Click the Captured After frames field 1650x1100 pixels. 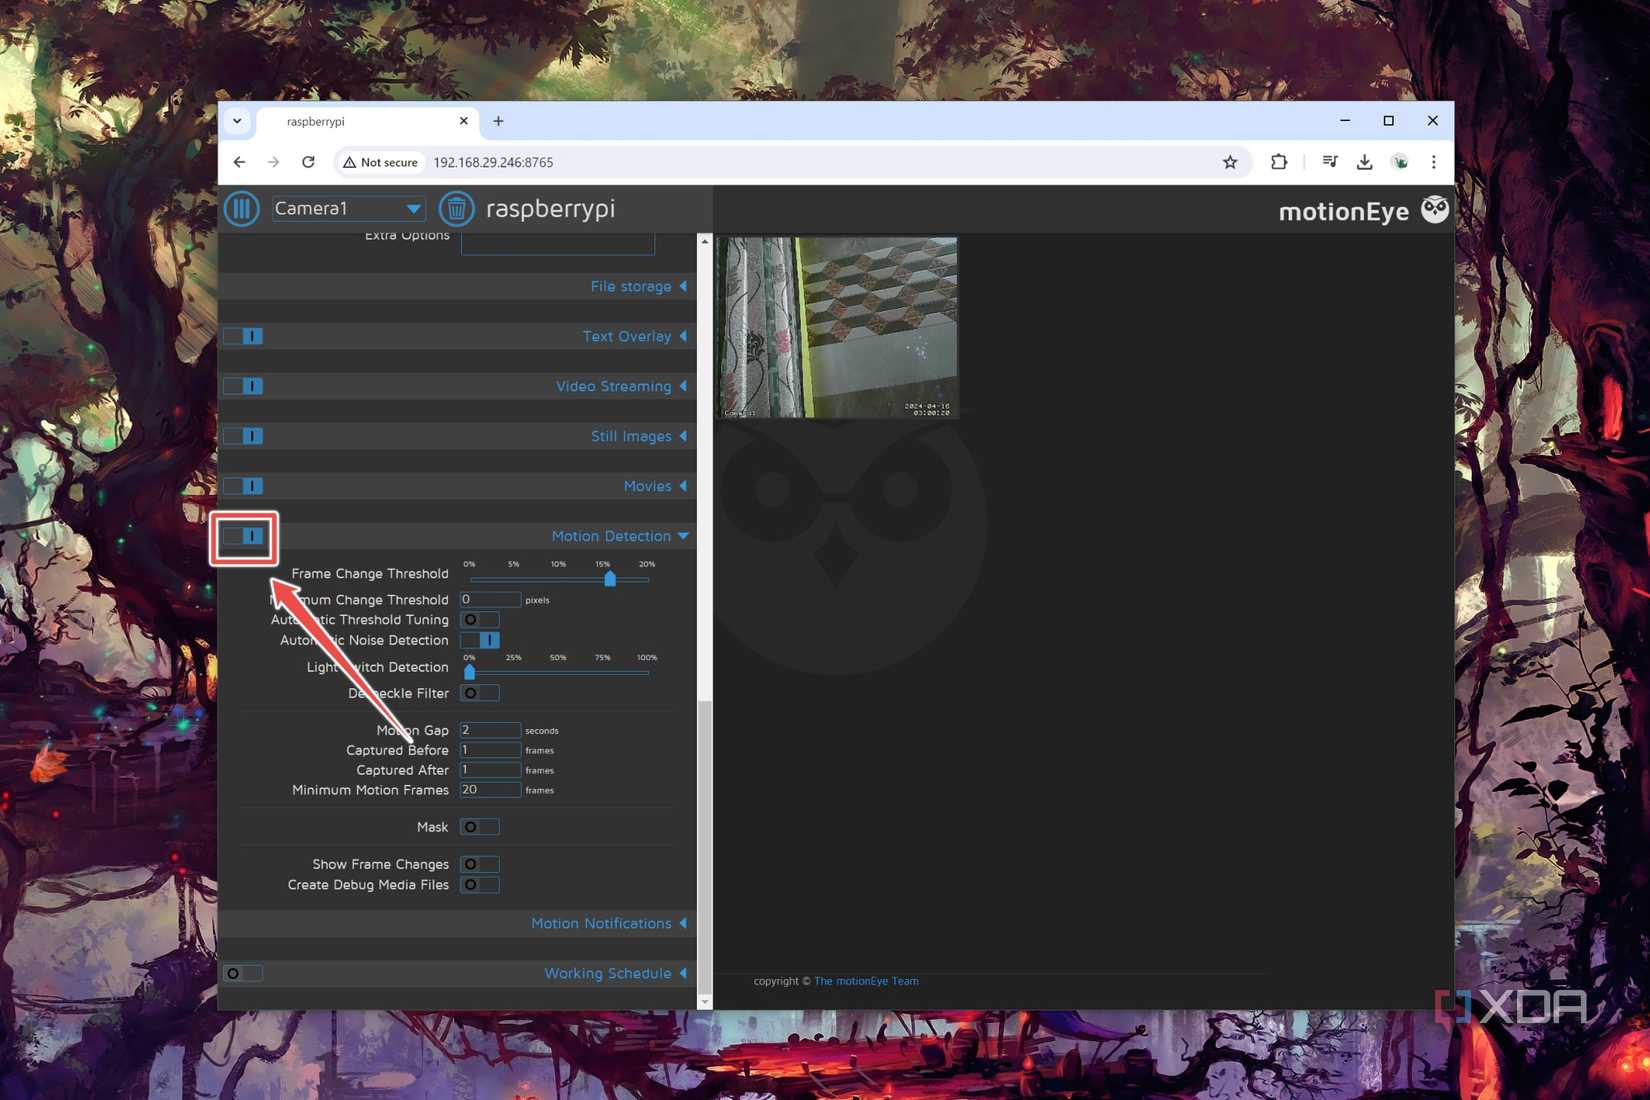tap(490, 770)
